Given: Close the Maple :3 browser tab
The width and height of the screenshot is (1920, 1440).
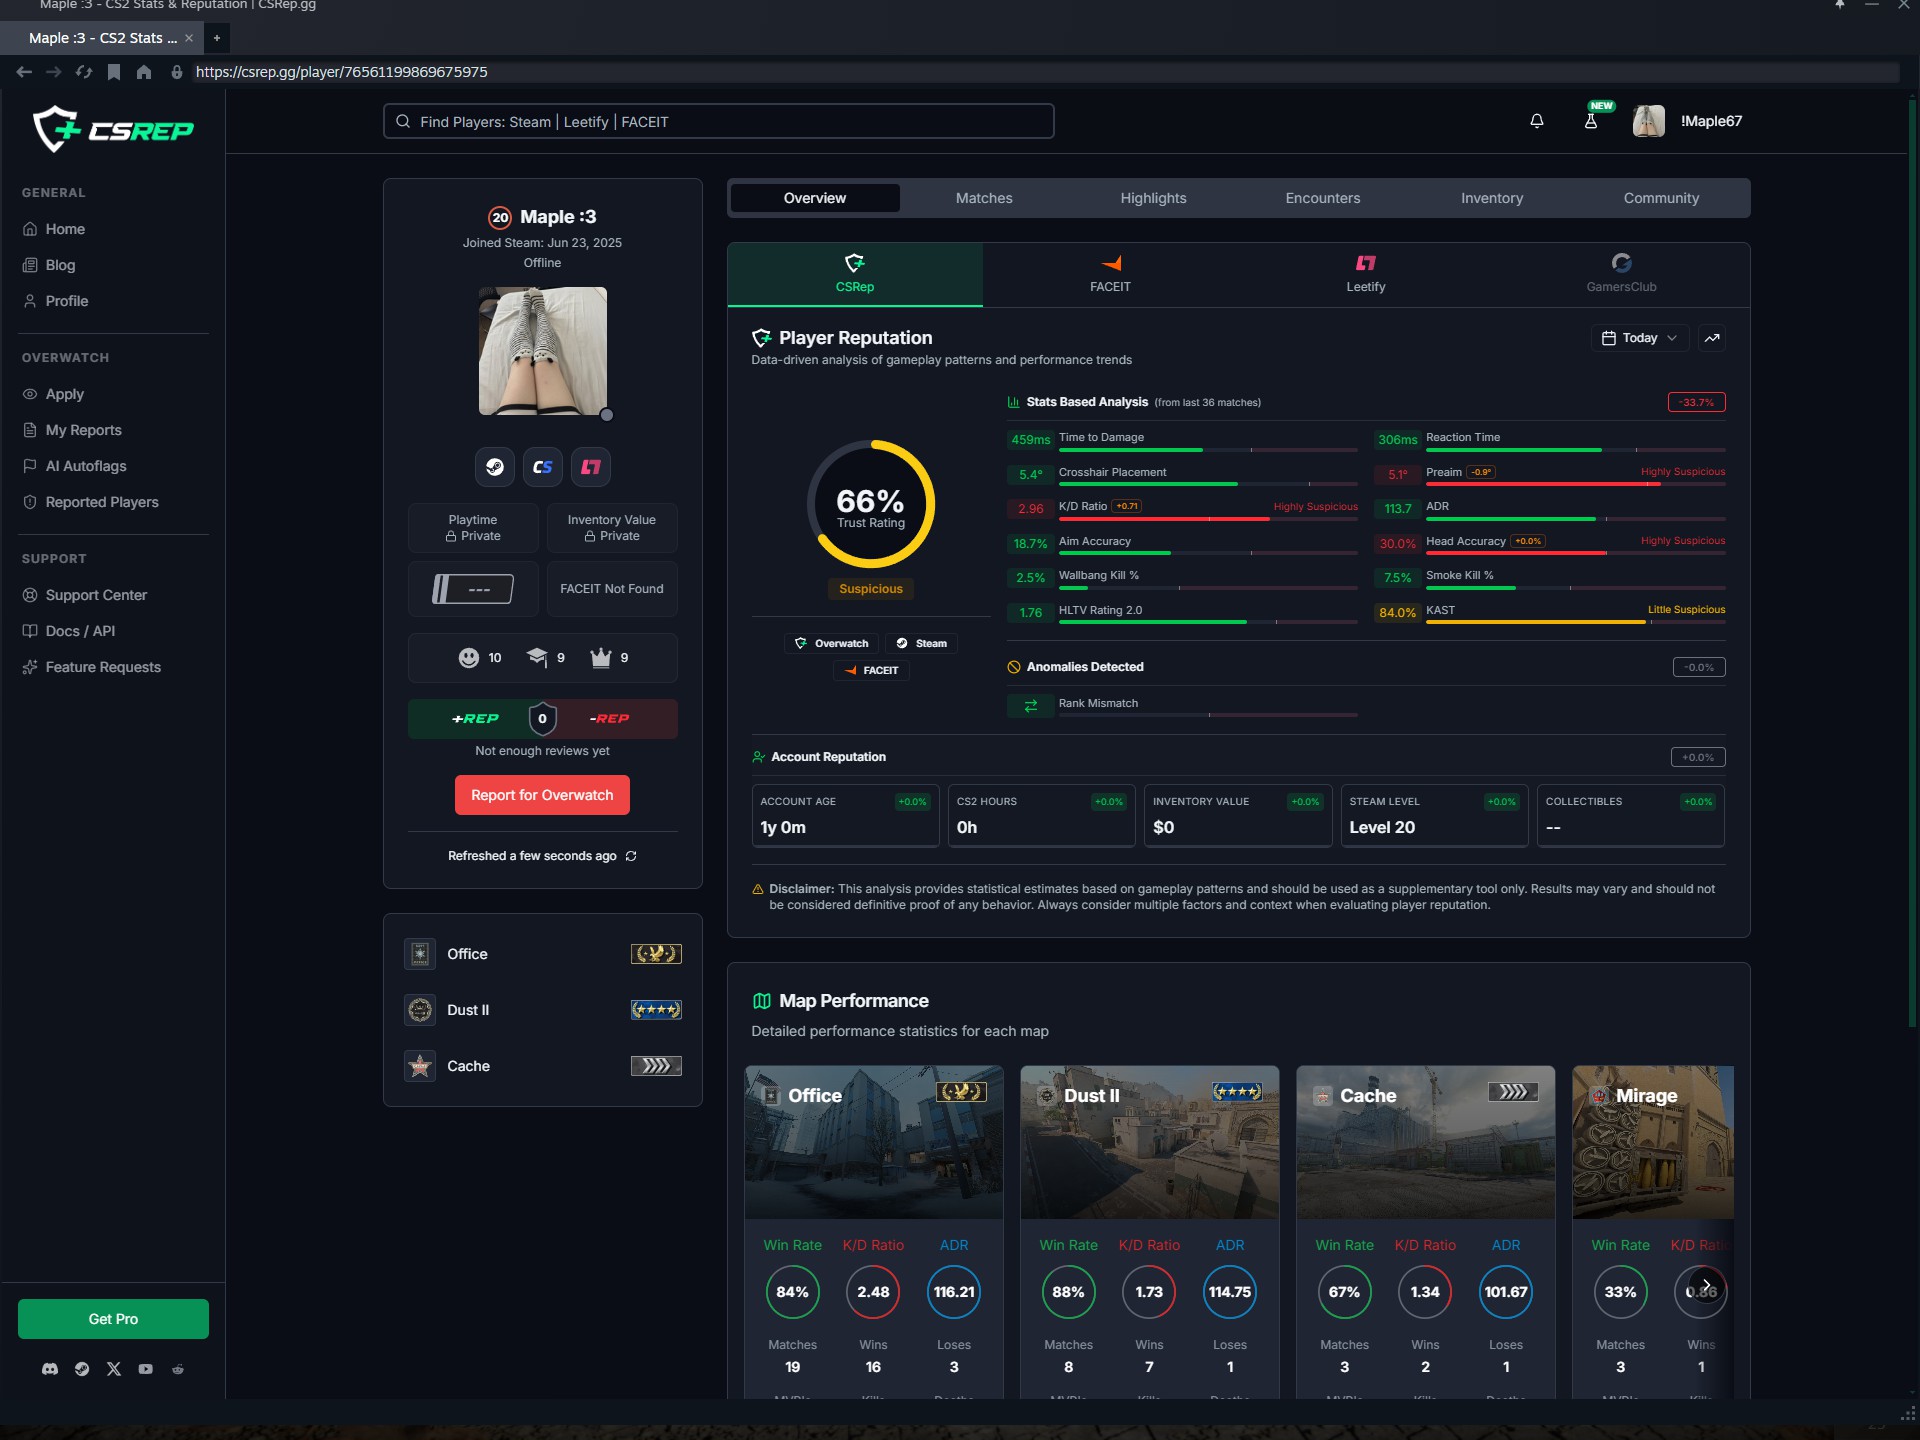Looking at the screenshot, I should click(189, 38).
